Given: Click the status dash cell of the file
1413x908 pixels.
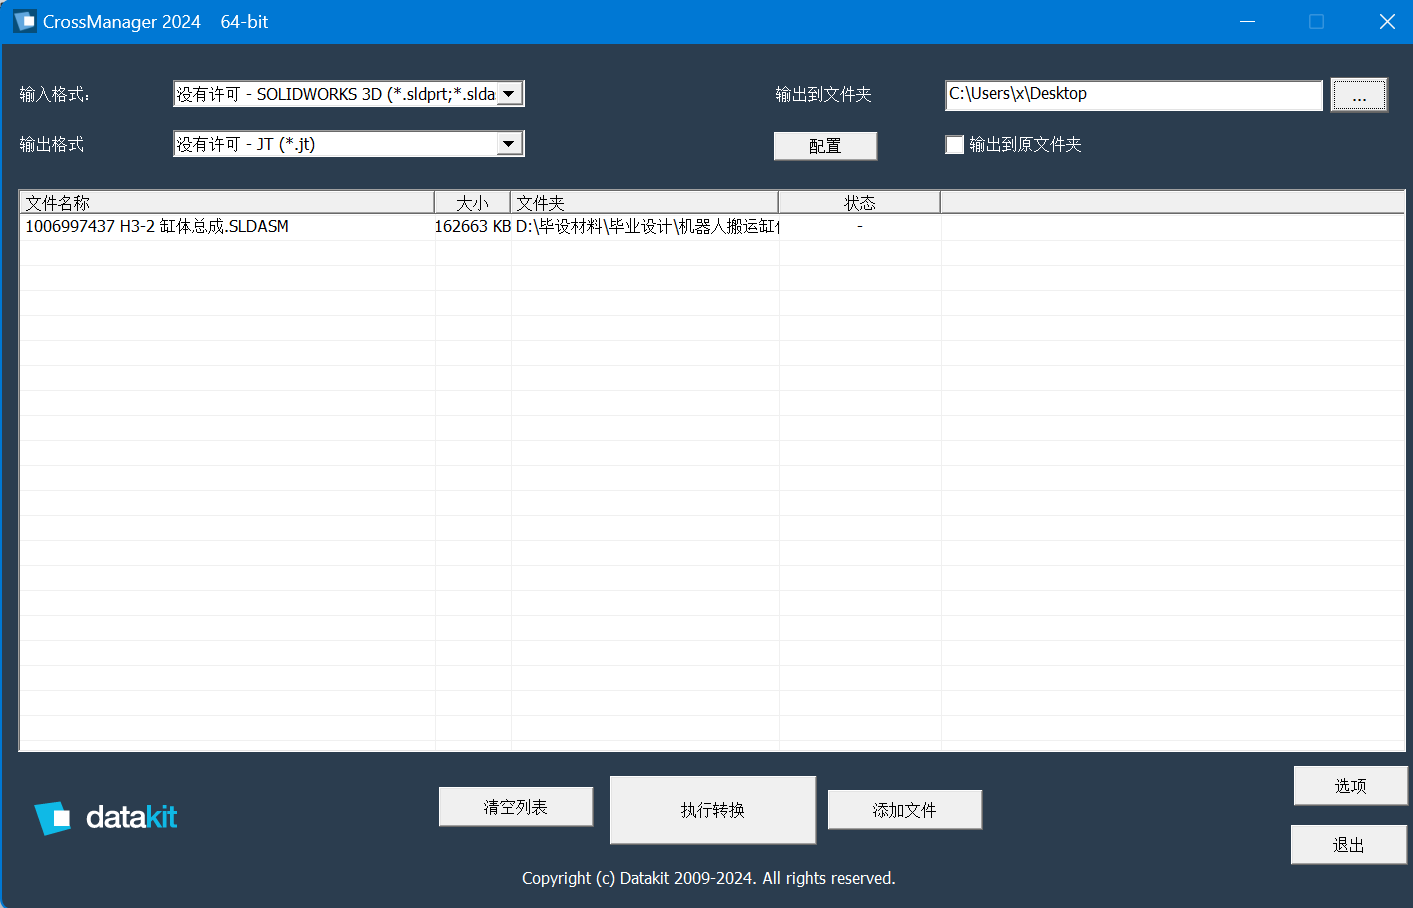Looking at the screenshot, I should [x=860, y=227].
